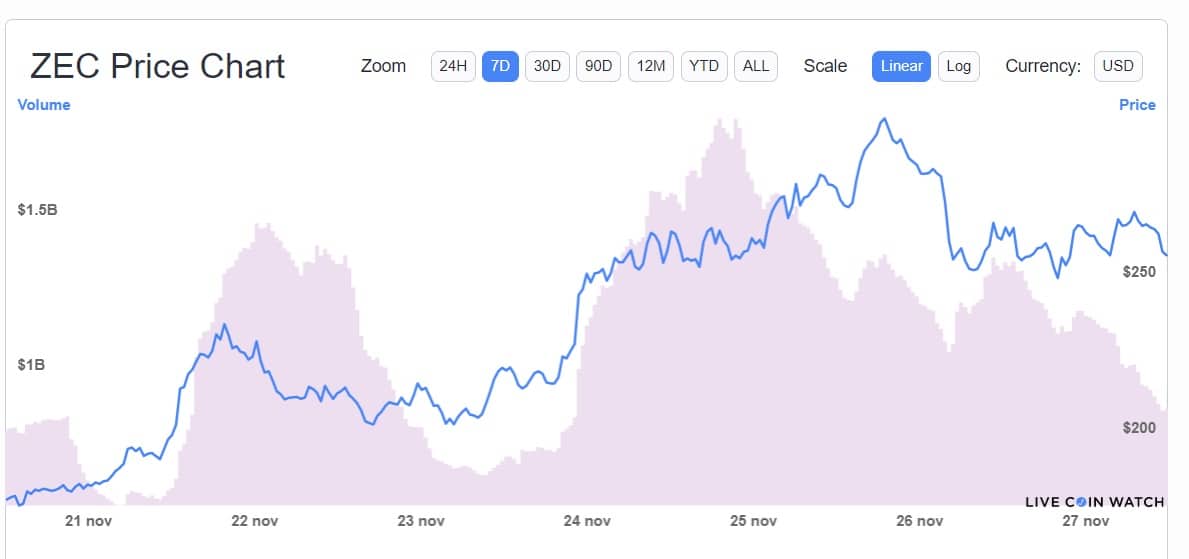Click the 26 nov date marker
Screen dimensions: 1189x559
point(919,521)
